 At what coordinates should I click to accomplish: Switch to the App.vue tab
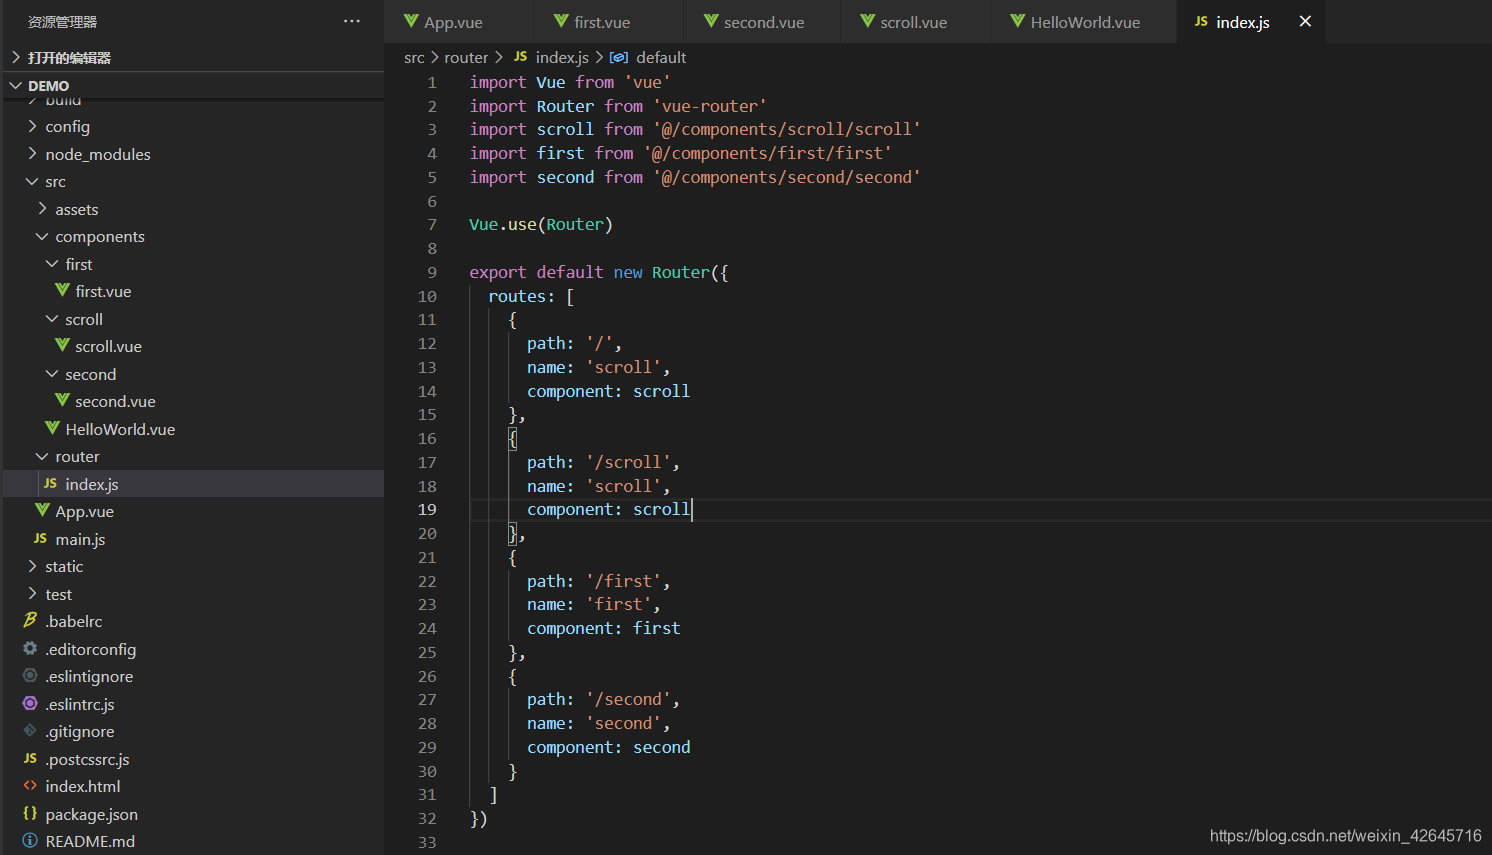[459, 21]
